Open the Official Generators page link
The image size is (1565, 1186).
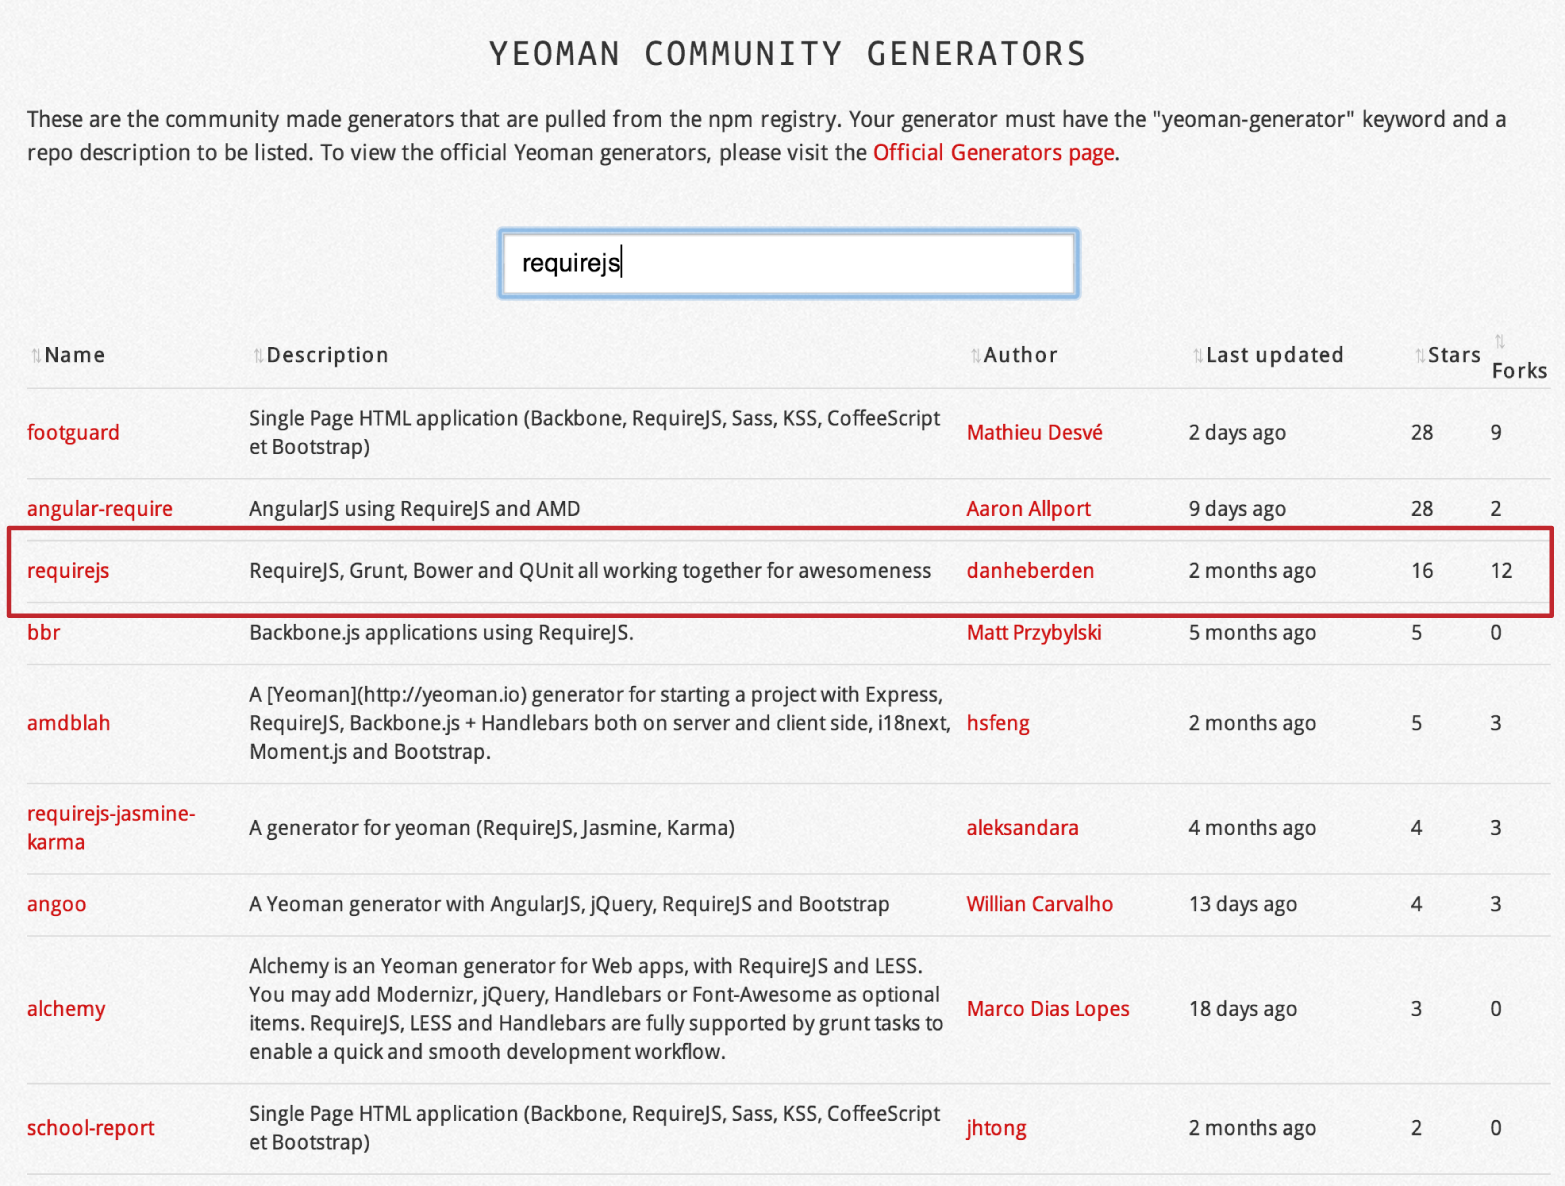(993, 153)
